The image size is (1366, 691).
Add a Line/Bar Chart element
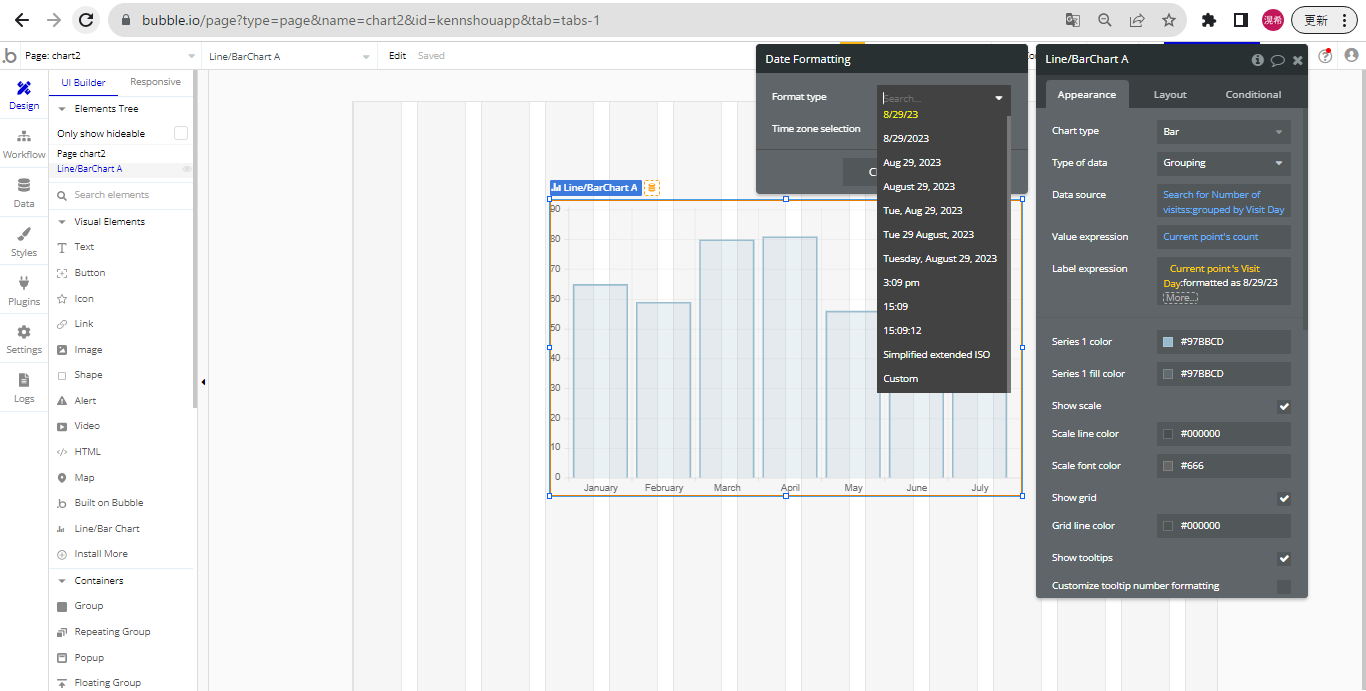(106, 529)
